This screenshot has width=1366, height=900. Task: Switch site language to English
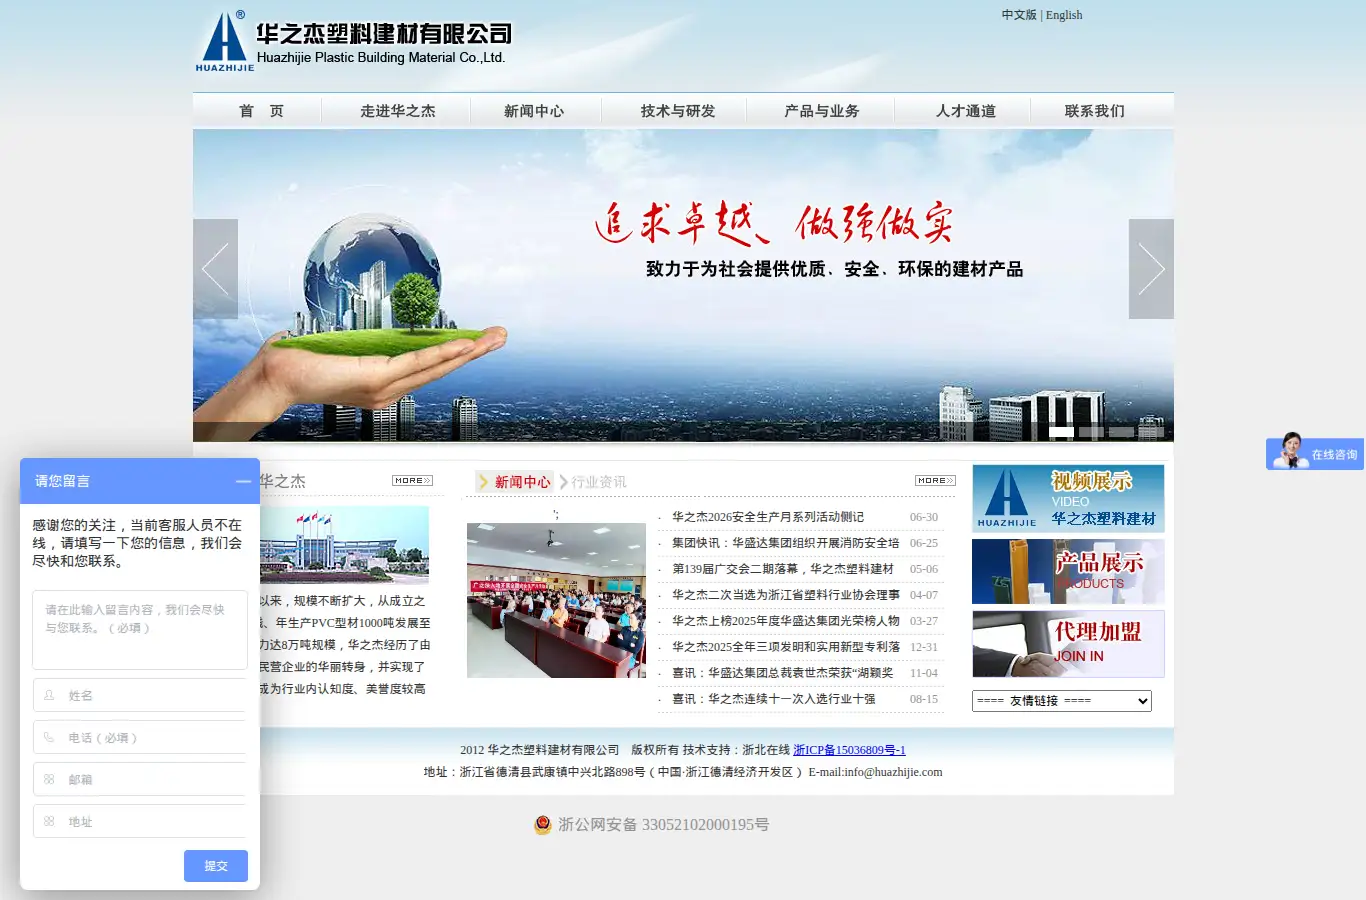coord(1064,15)
